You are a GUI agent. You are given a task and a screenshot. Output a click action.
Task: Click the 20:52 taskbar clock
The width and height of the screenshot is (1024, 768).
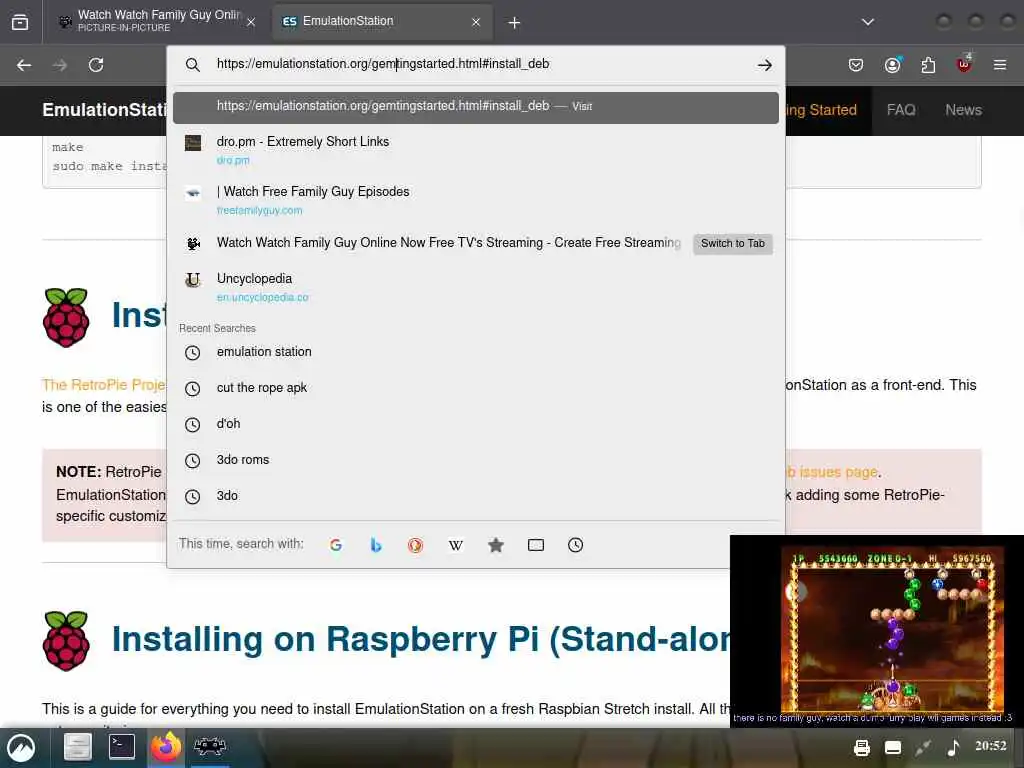point(991,746)
